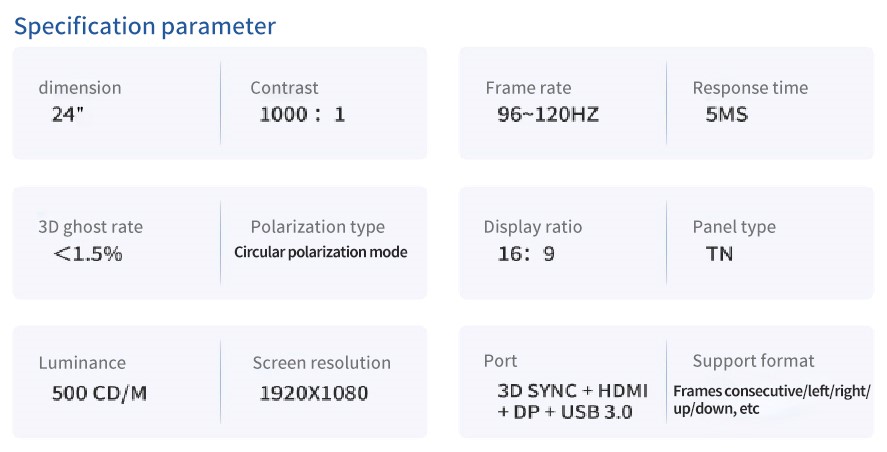The width and height of the screenshot is (887, 452).
Task: Click the Luminance label
Action: (x=82, y=363)
